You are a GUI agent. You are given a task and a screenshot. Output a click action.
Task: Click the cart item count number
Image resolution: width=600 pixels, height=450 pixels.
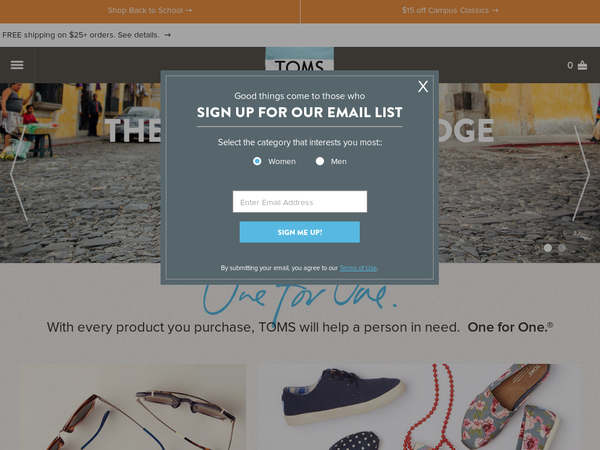pos(570,65)
